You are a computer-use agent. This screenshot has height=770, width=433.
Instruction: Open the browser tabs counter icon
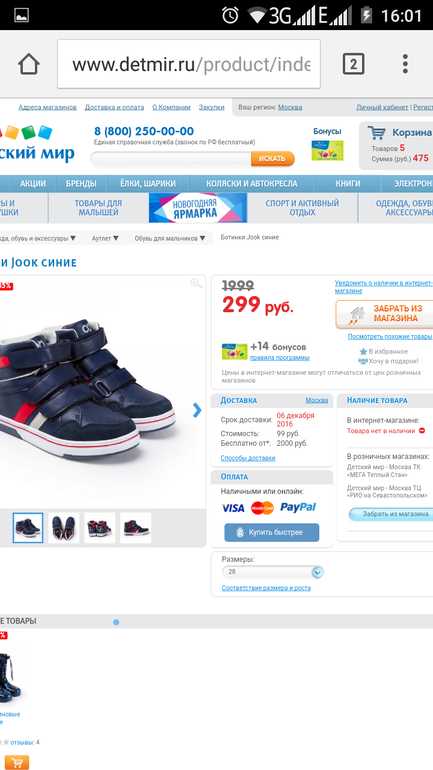(x=353, y=64)
